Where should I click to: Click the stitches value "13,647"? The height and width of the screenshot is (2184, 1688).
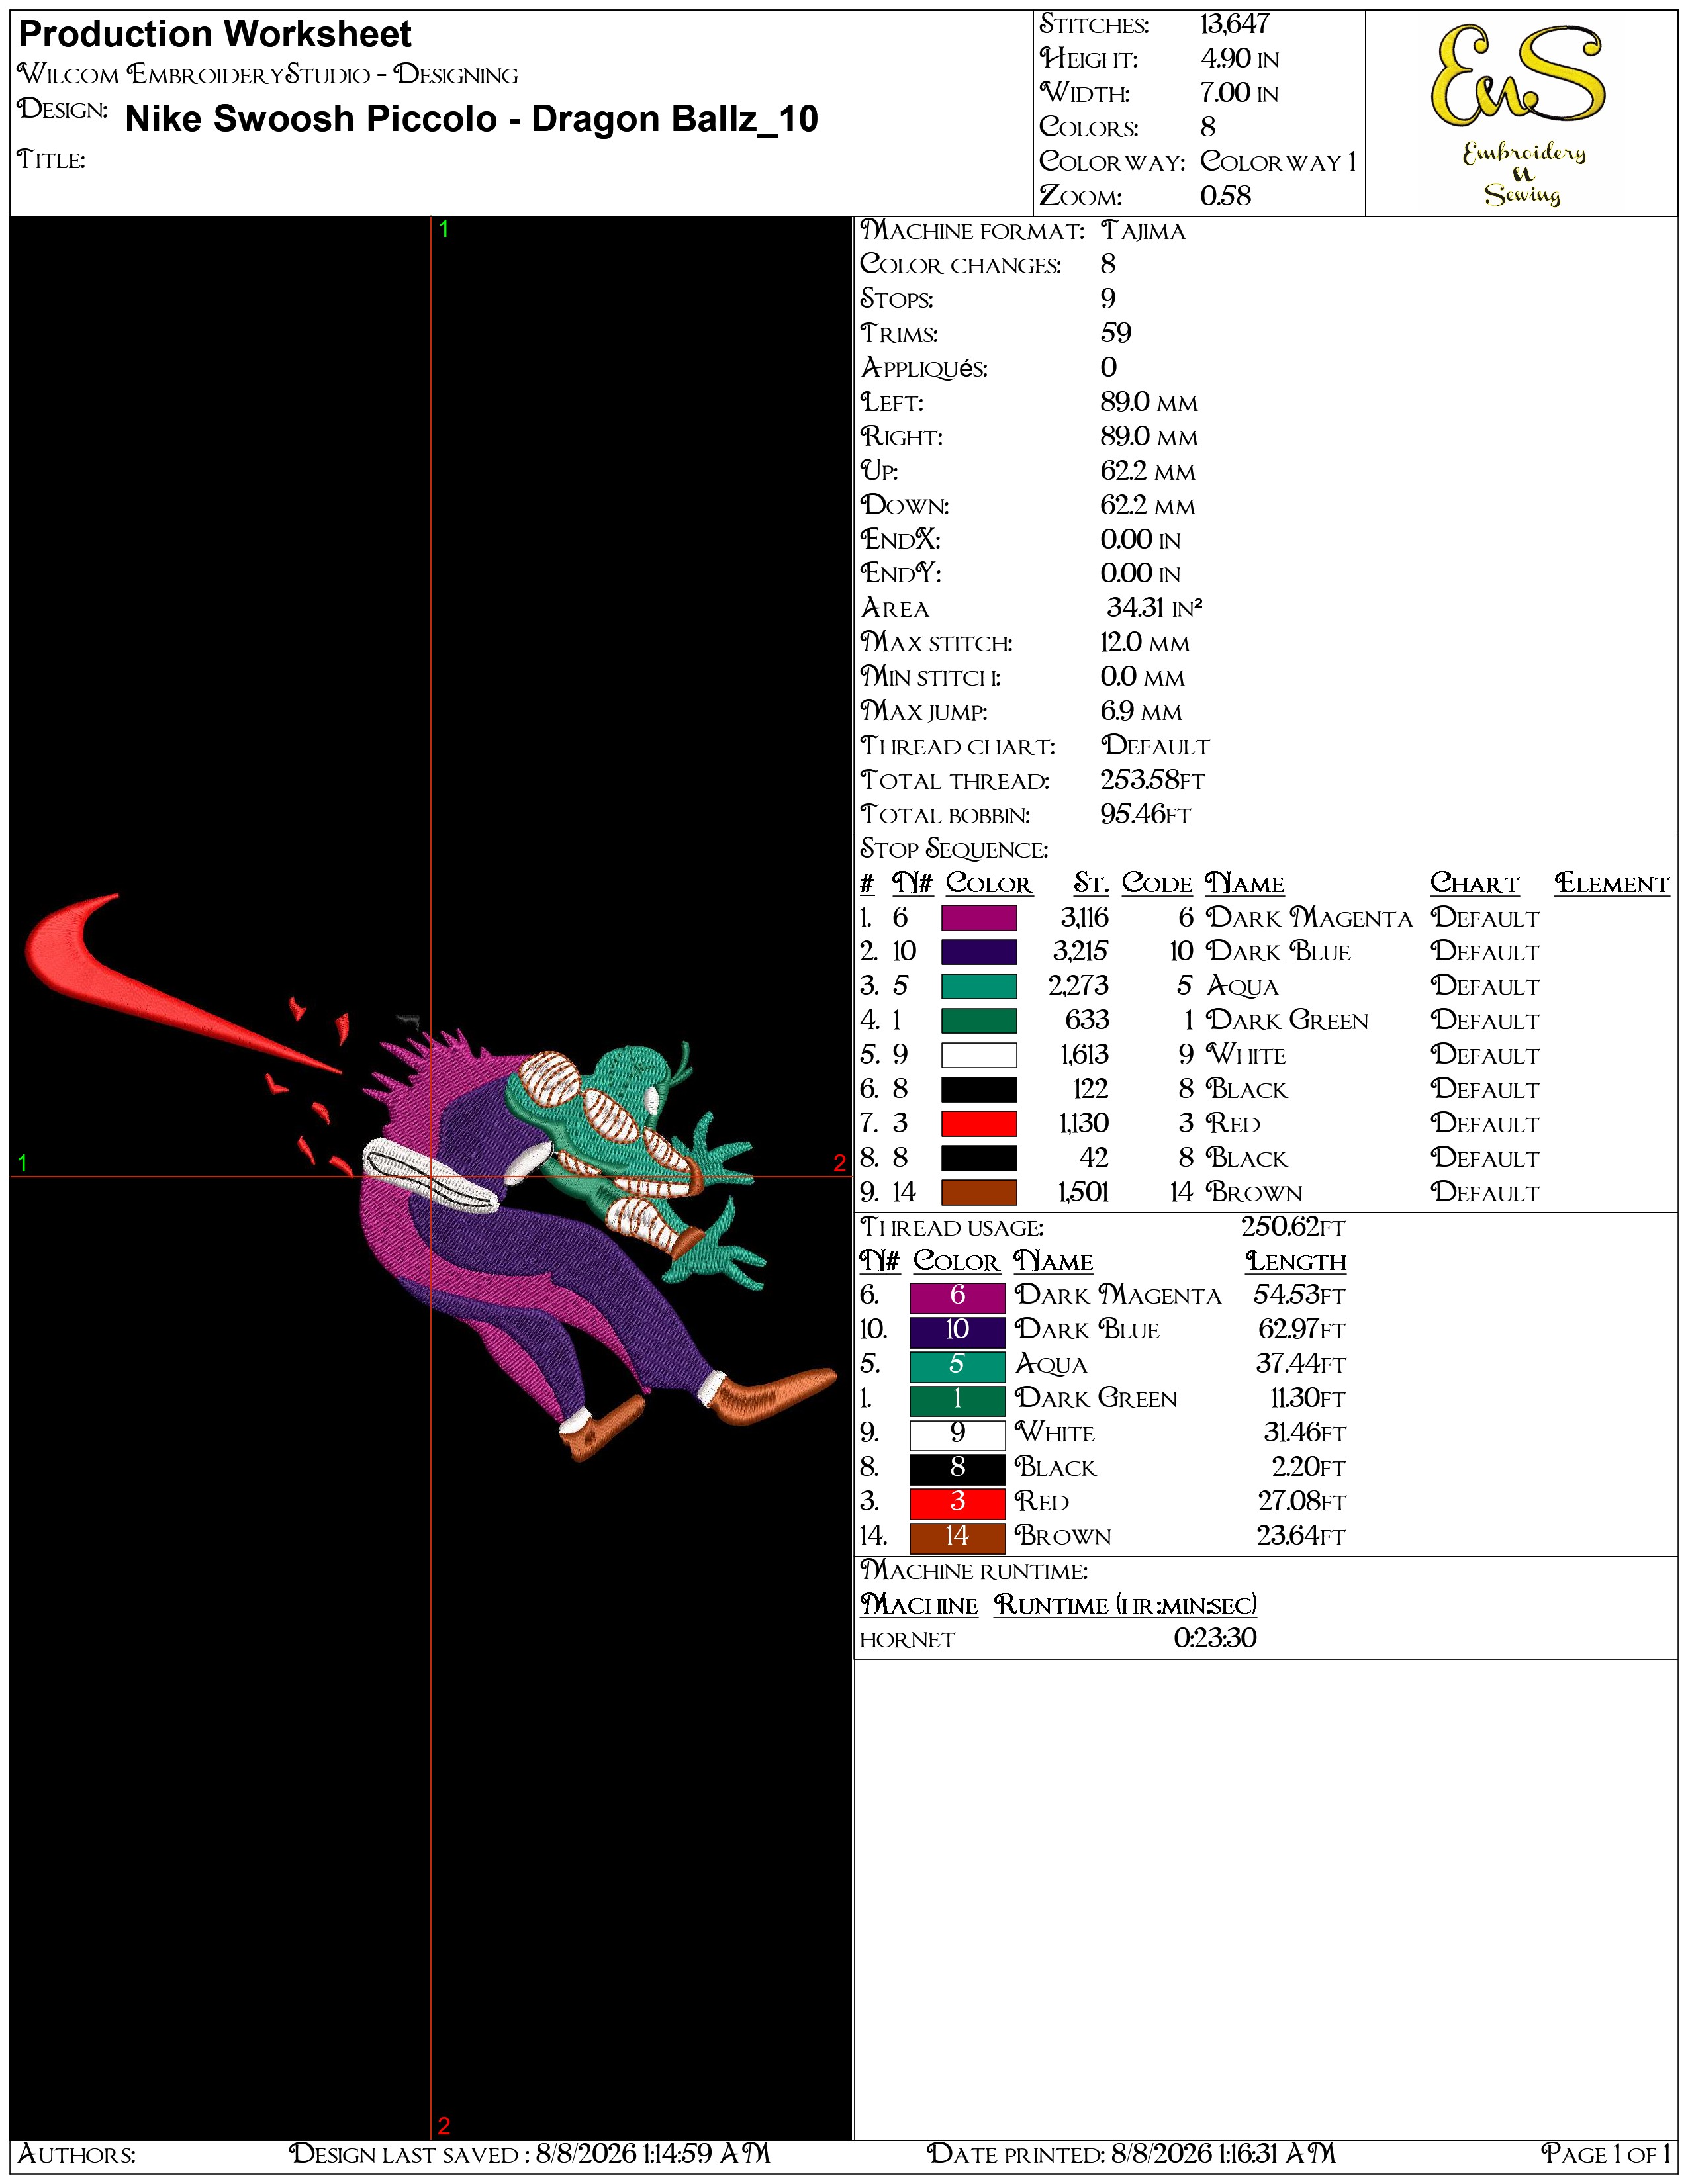1235,24
